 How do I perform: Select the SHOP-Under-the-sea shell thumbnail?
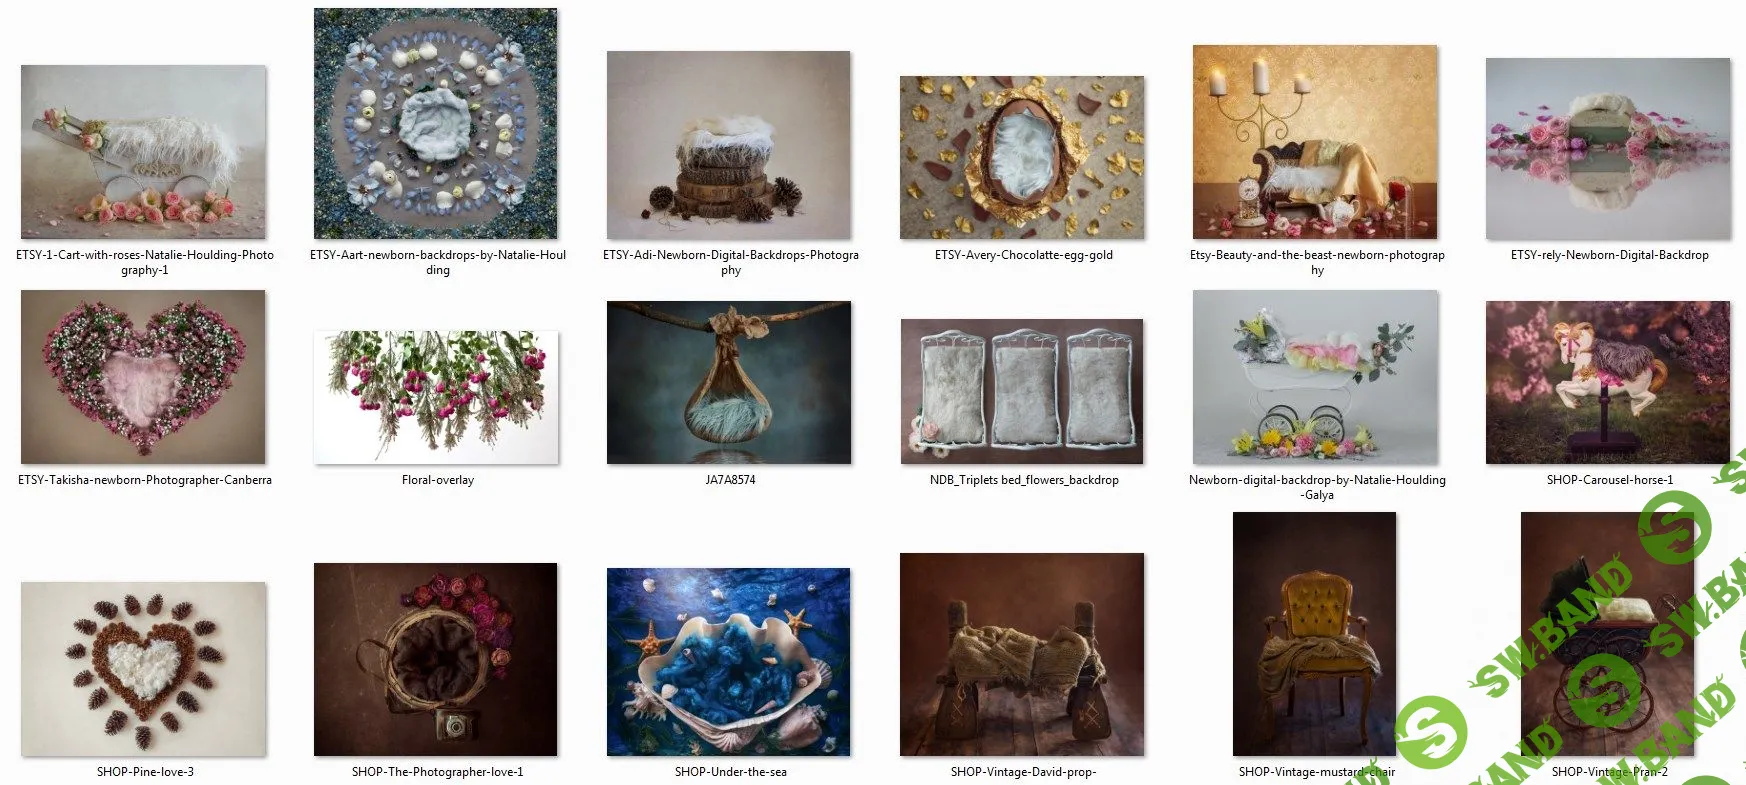[x=729, y=662]
